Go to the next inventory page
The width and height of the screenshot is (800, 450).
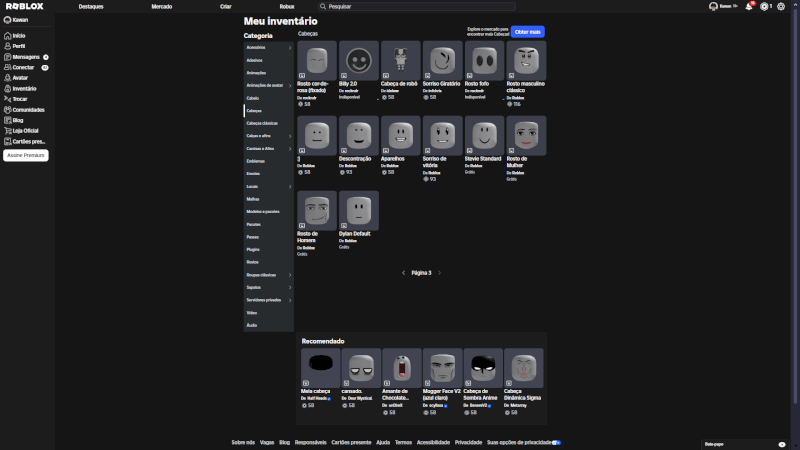pos(439,273)
